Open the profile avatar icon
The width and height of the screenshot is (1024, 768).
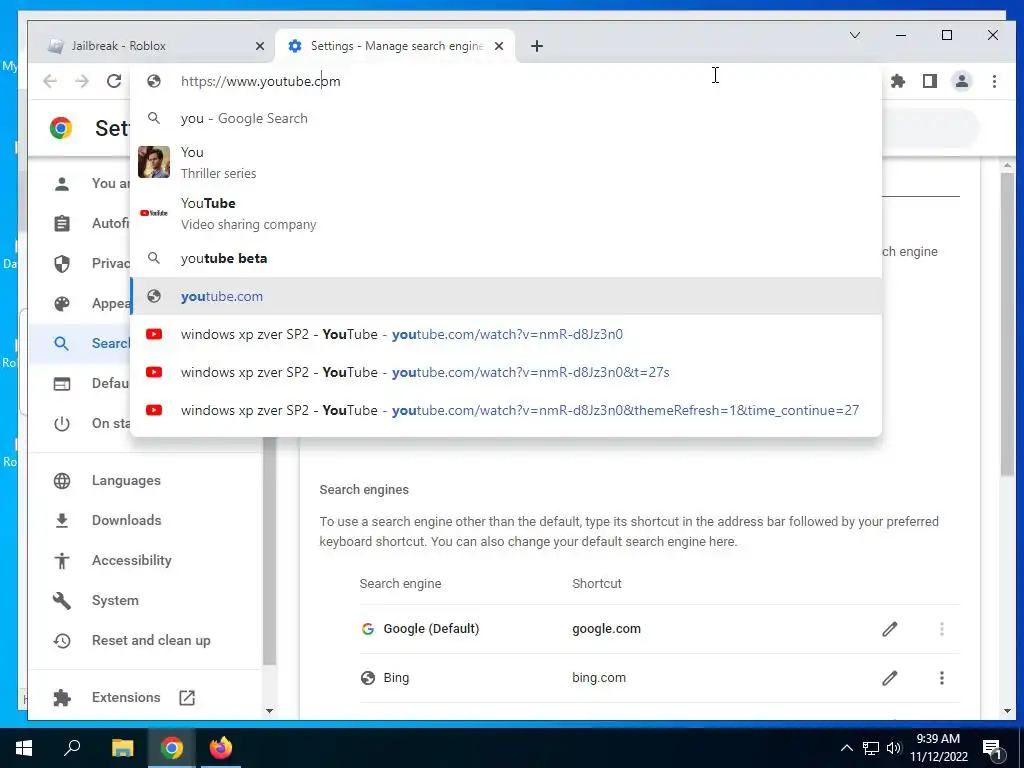(962, 81)
